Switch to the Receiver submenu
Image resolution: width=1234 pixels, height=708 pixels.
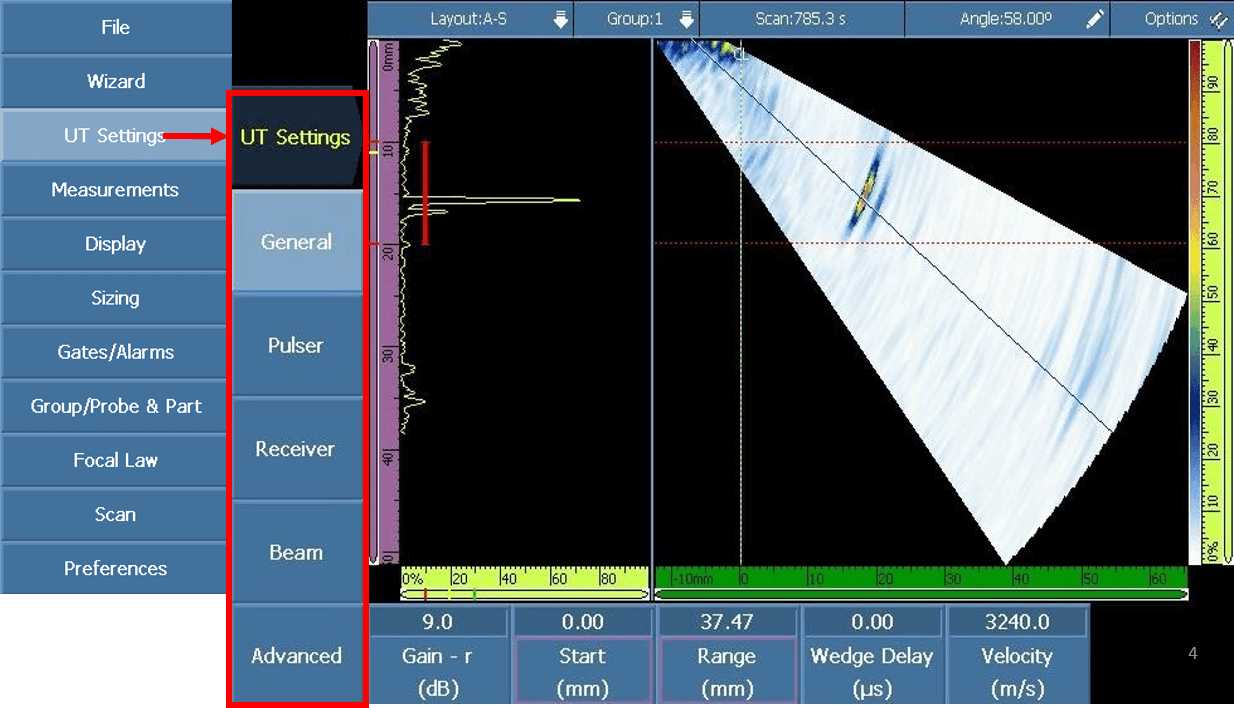(x=296, y=449)
